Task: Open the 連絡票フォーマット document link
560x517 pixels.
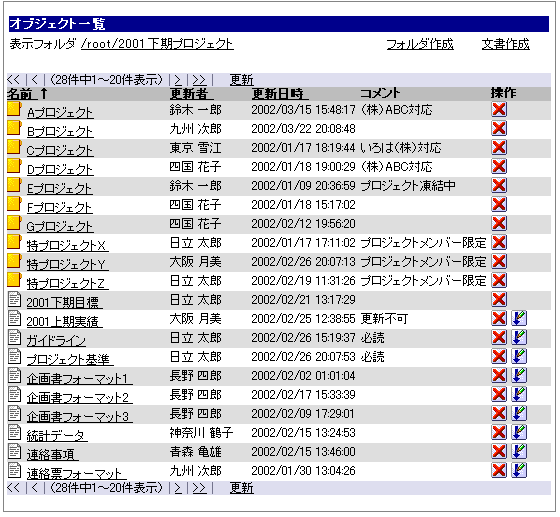Action: 76,474
